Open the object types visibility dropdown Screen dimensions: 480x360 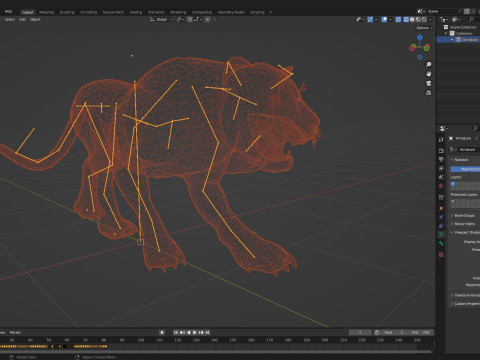[360, 20]
